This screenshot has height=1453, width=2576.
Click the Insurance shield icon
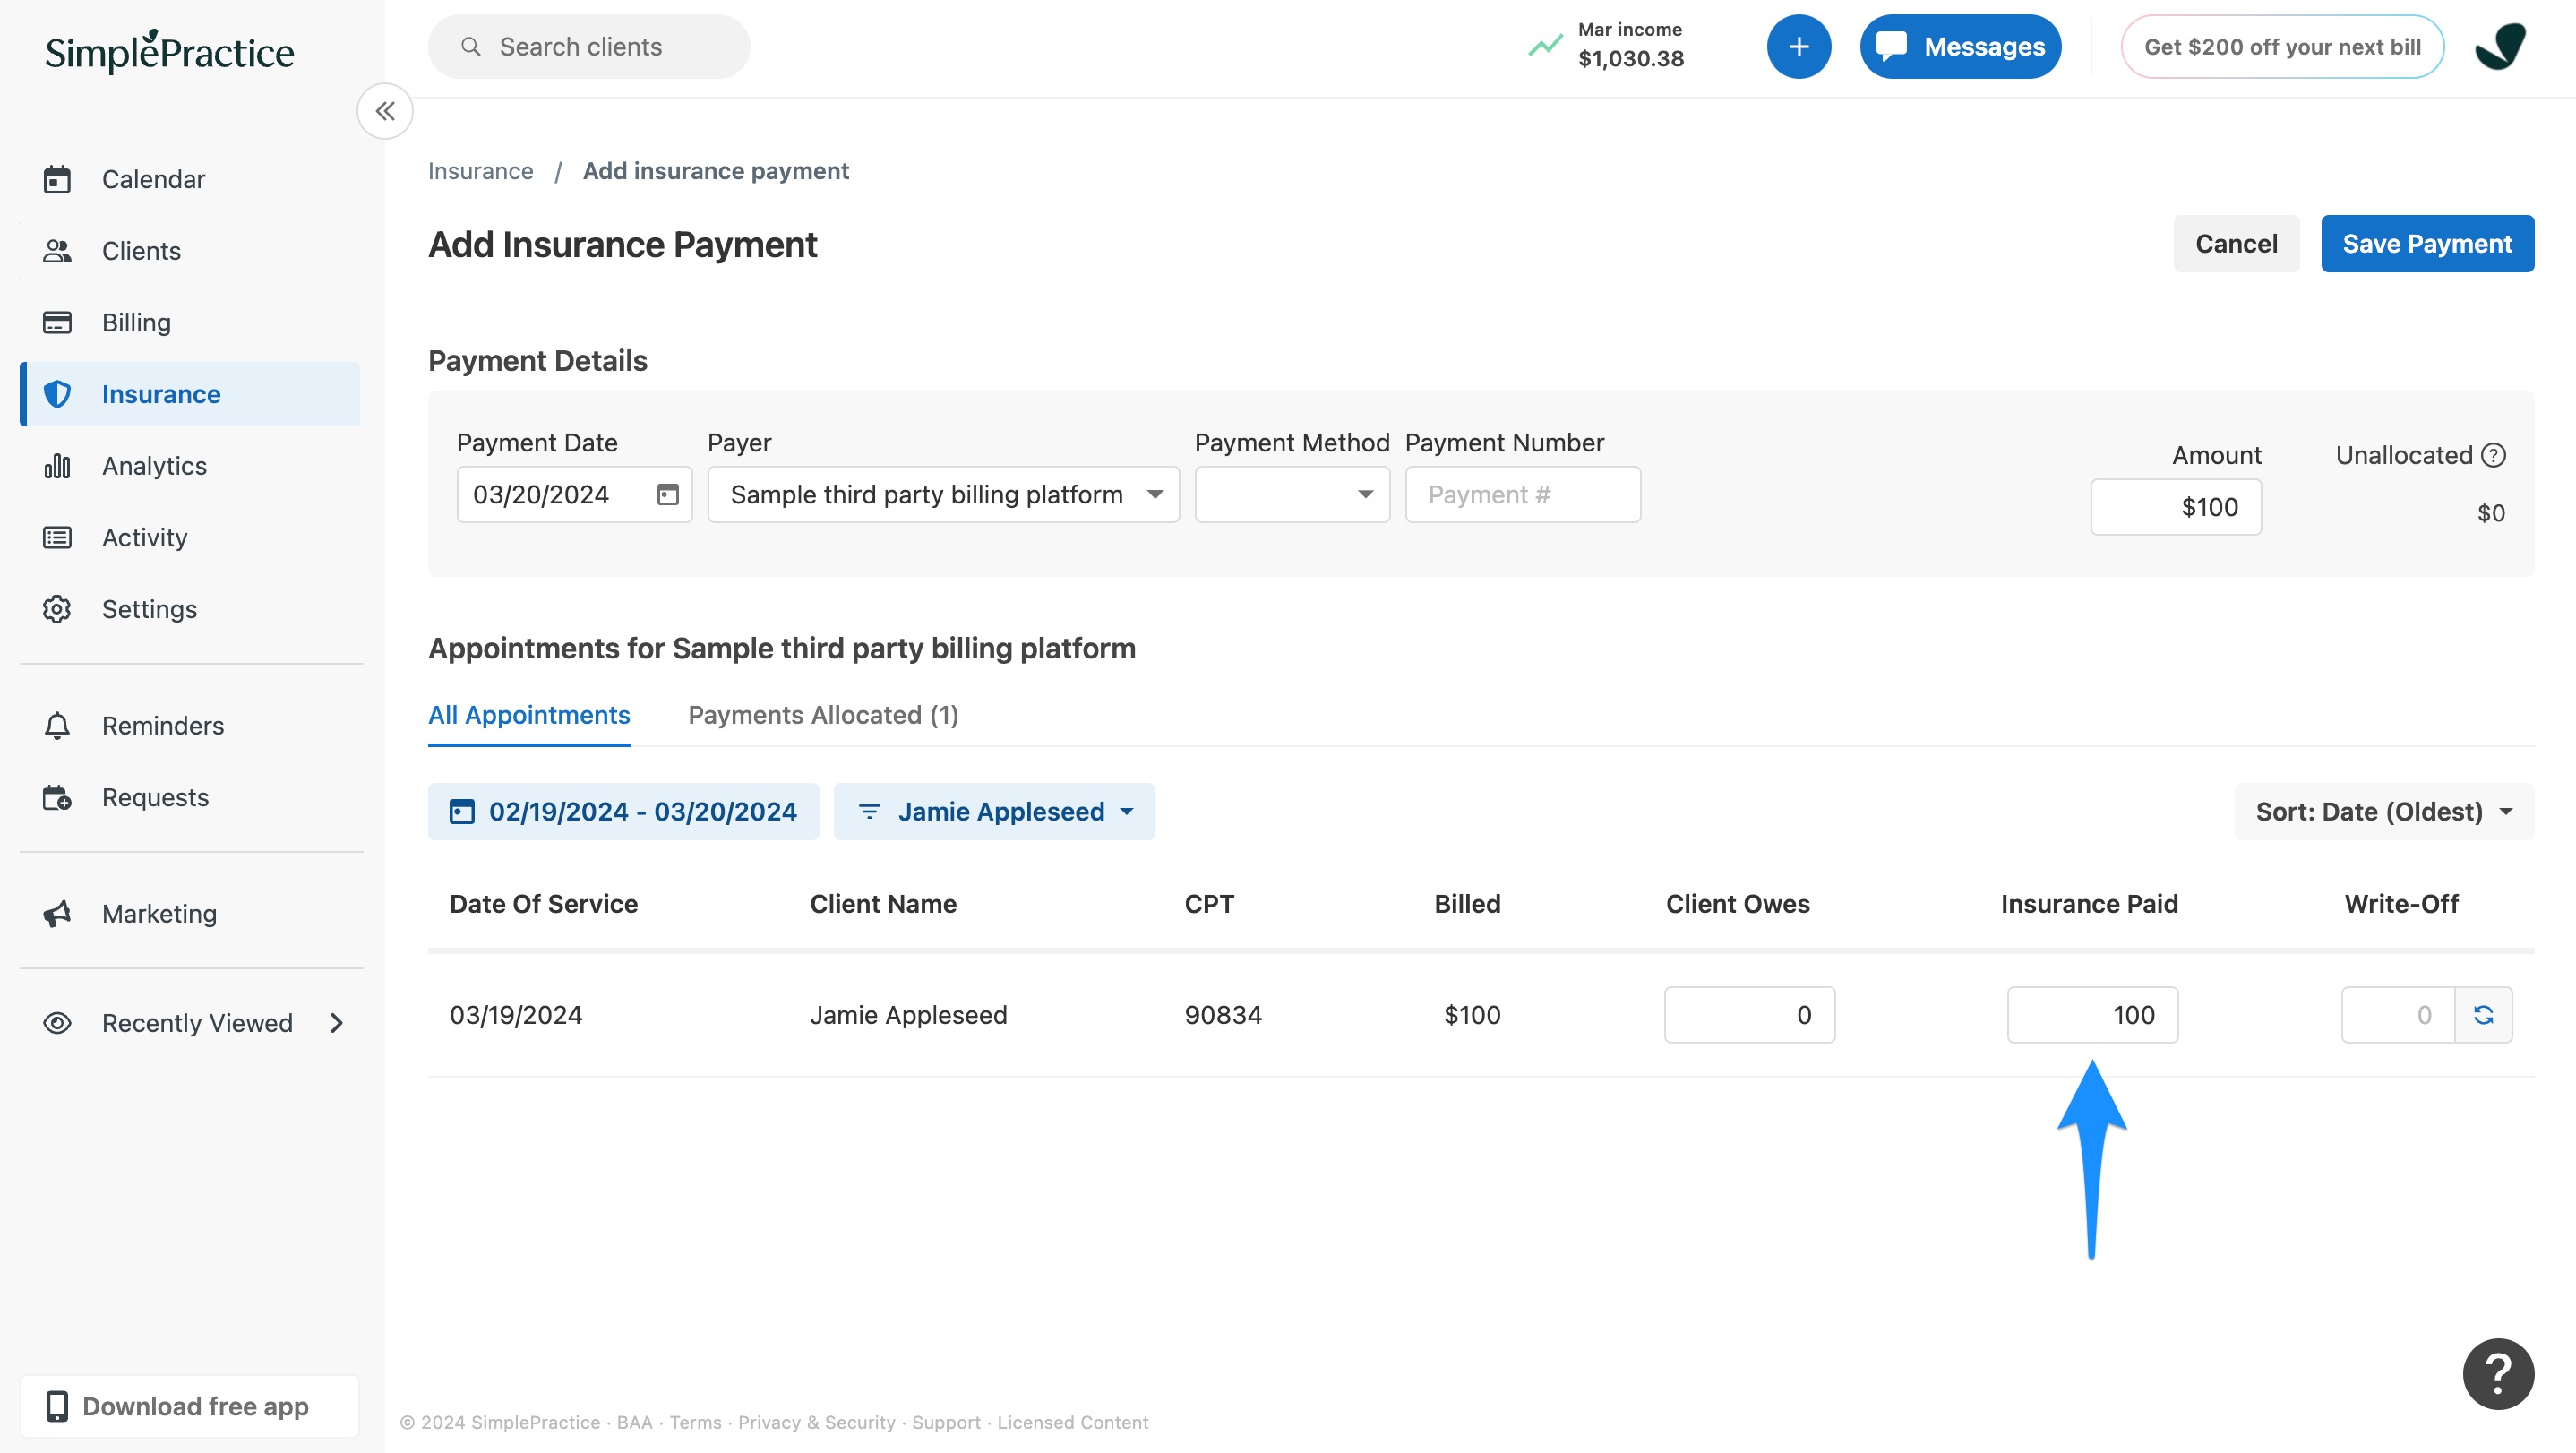pos(57,394)
